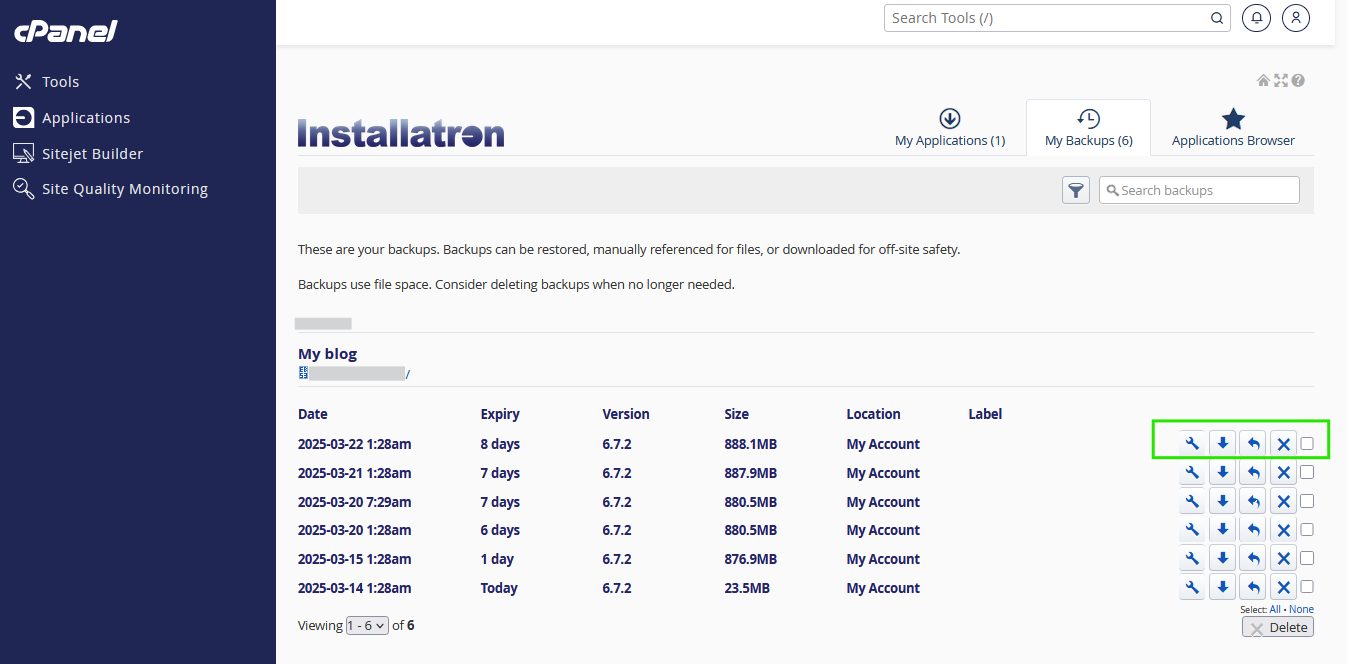Viewport: 1347px width, 664px height.
Task: Click the My blog heading
Action: tap(327, 354)
